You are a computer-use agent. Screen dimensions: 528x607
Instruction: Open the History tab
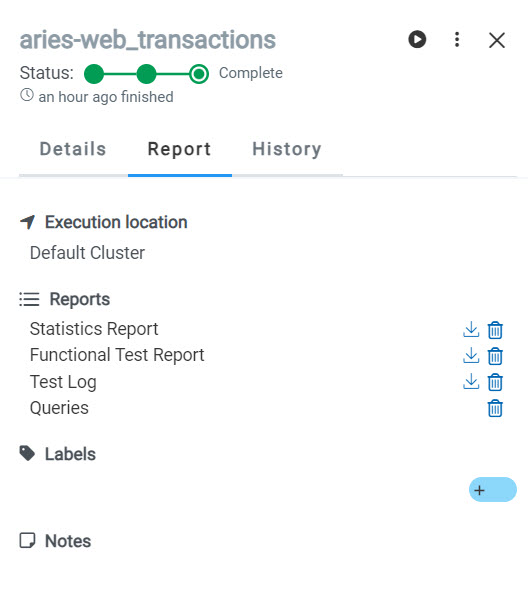[287, 149]
